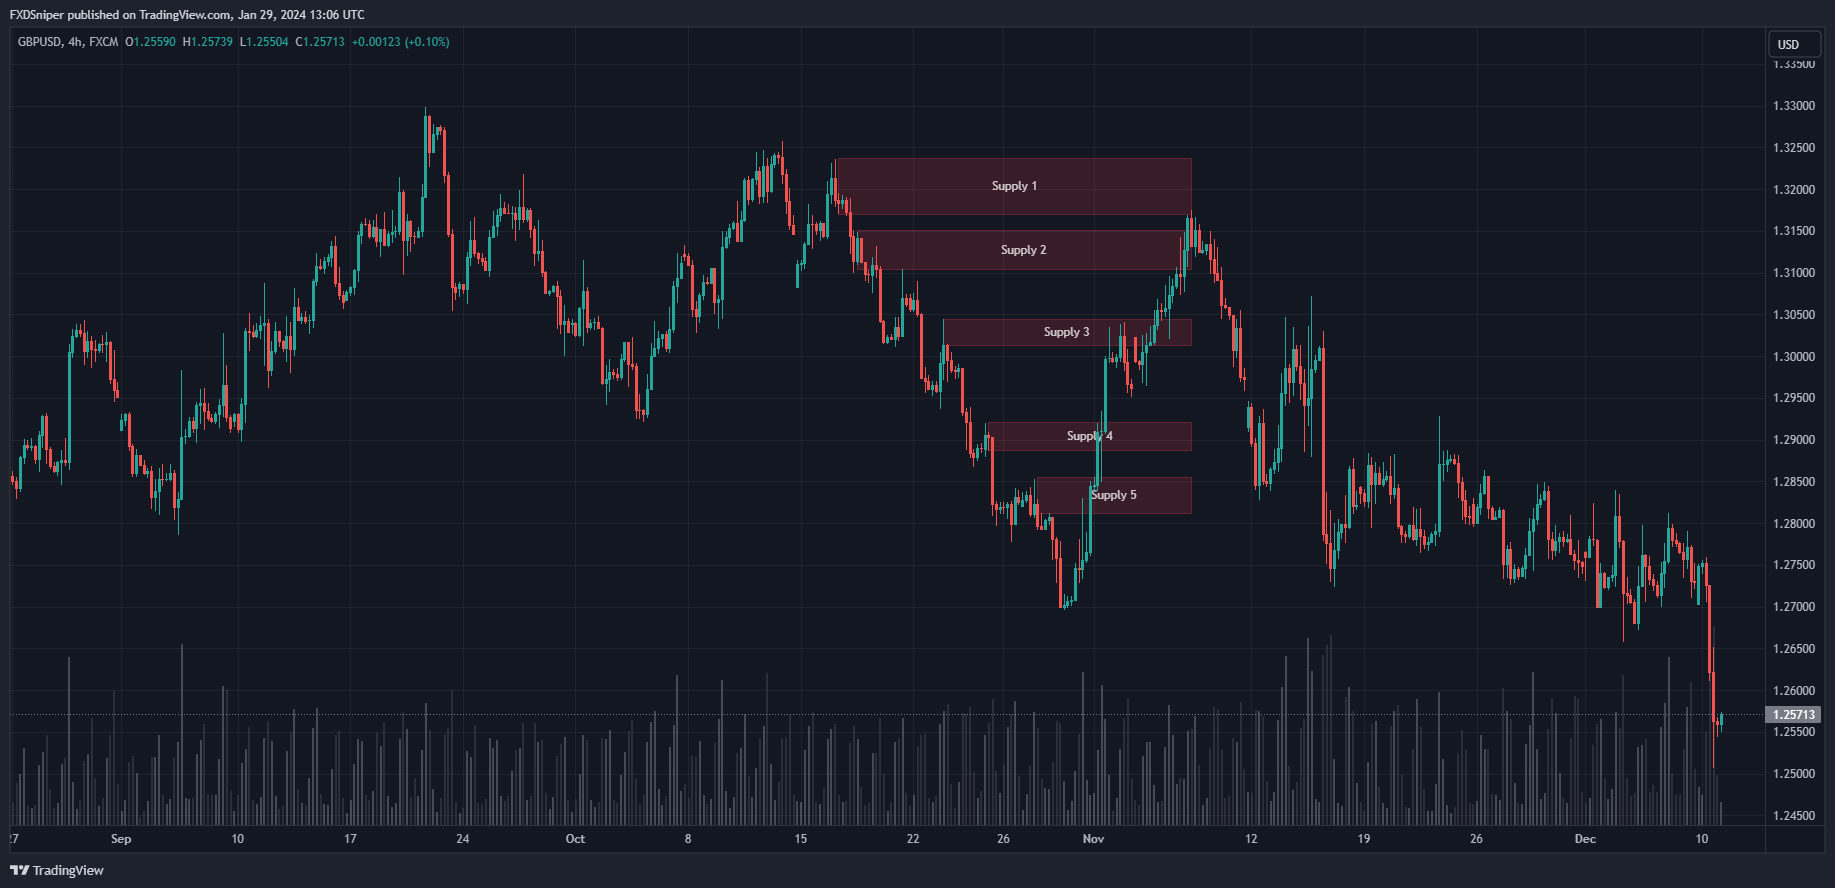
Task: Click the Sep marker on time axis
Action: (x=121, y=839)
